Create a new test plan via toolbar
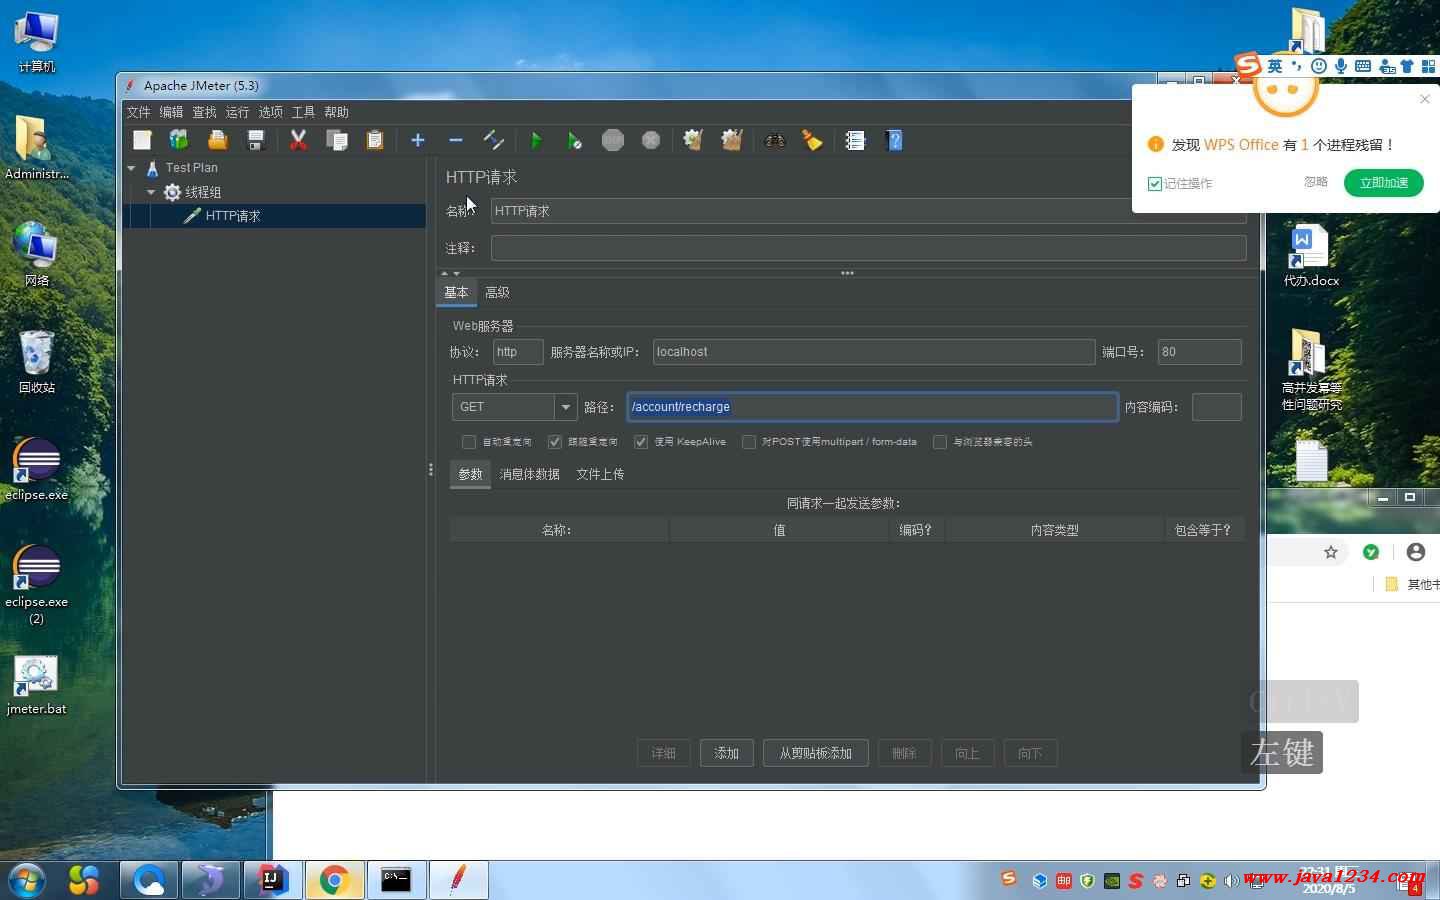The image size is (1440, 900). (142, 141)
